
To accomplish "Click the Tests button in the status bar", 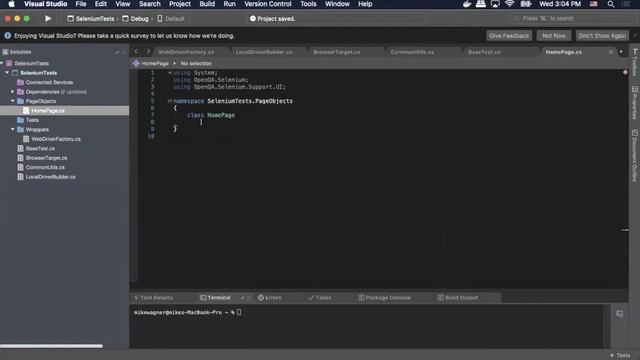I will coord(620,355).
